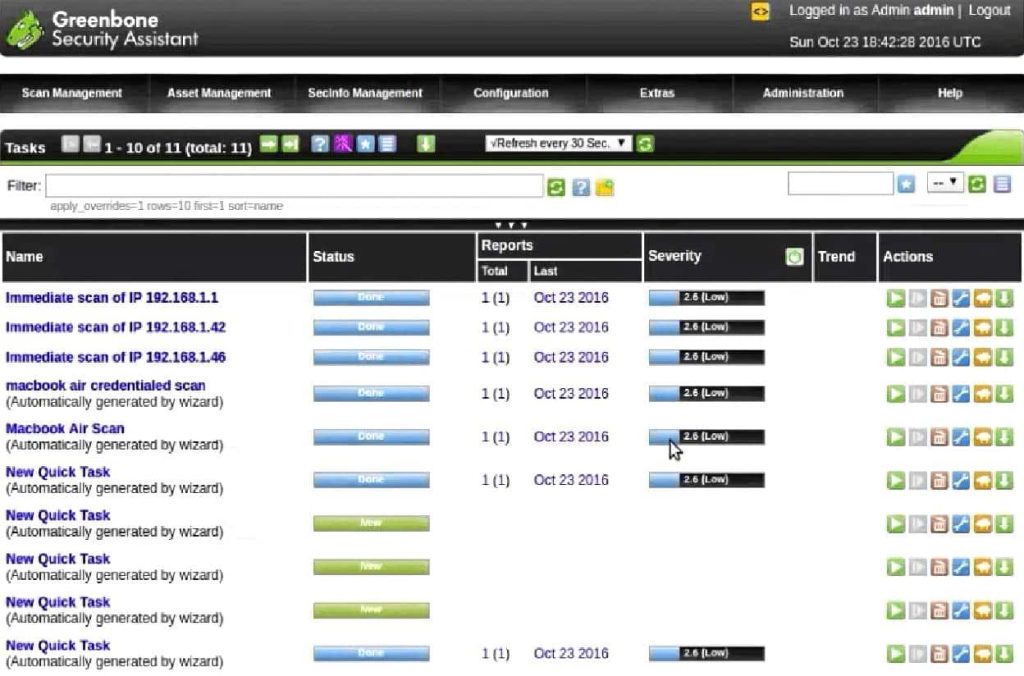Go to next page of tasks
The image size is (1024, 676).
pyautogui.click(x=268, y=144)
